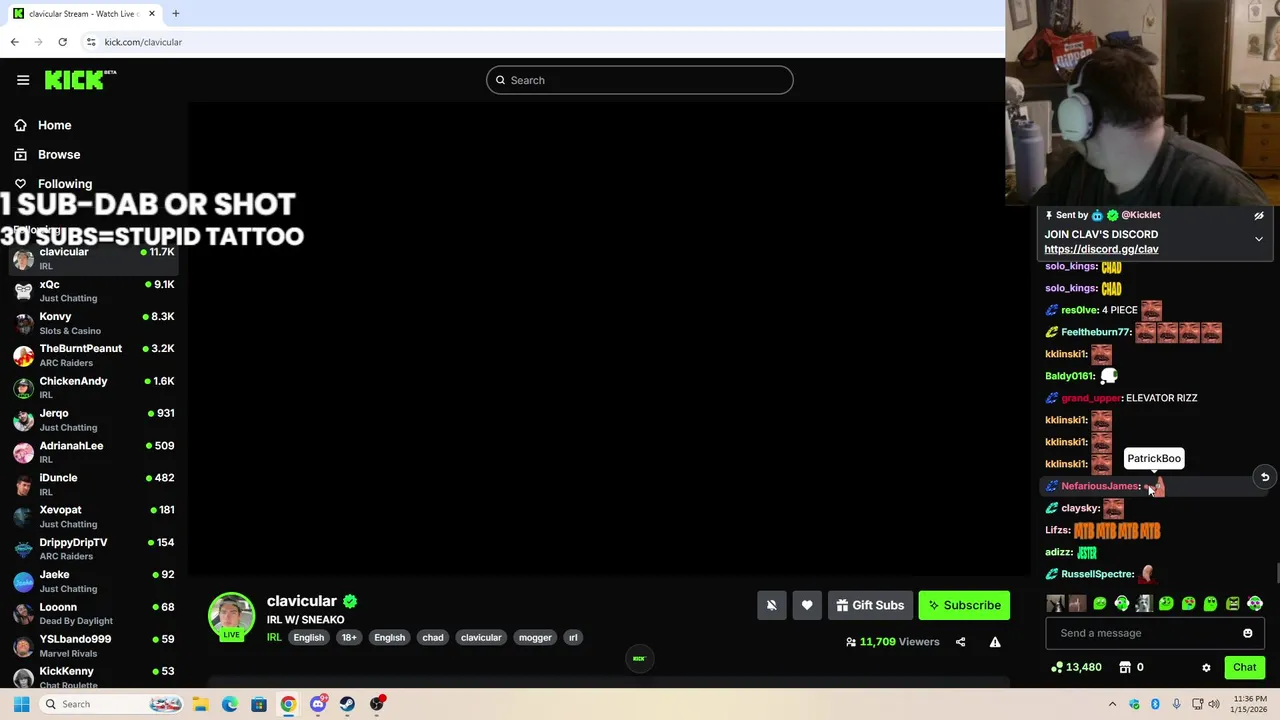1280x720 pixels.
Task: Open the chat shop icon
Action: [1125, 667]
